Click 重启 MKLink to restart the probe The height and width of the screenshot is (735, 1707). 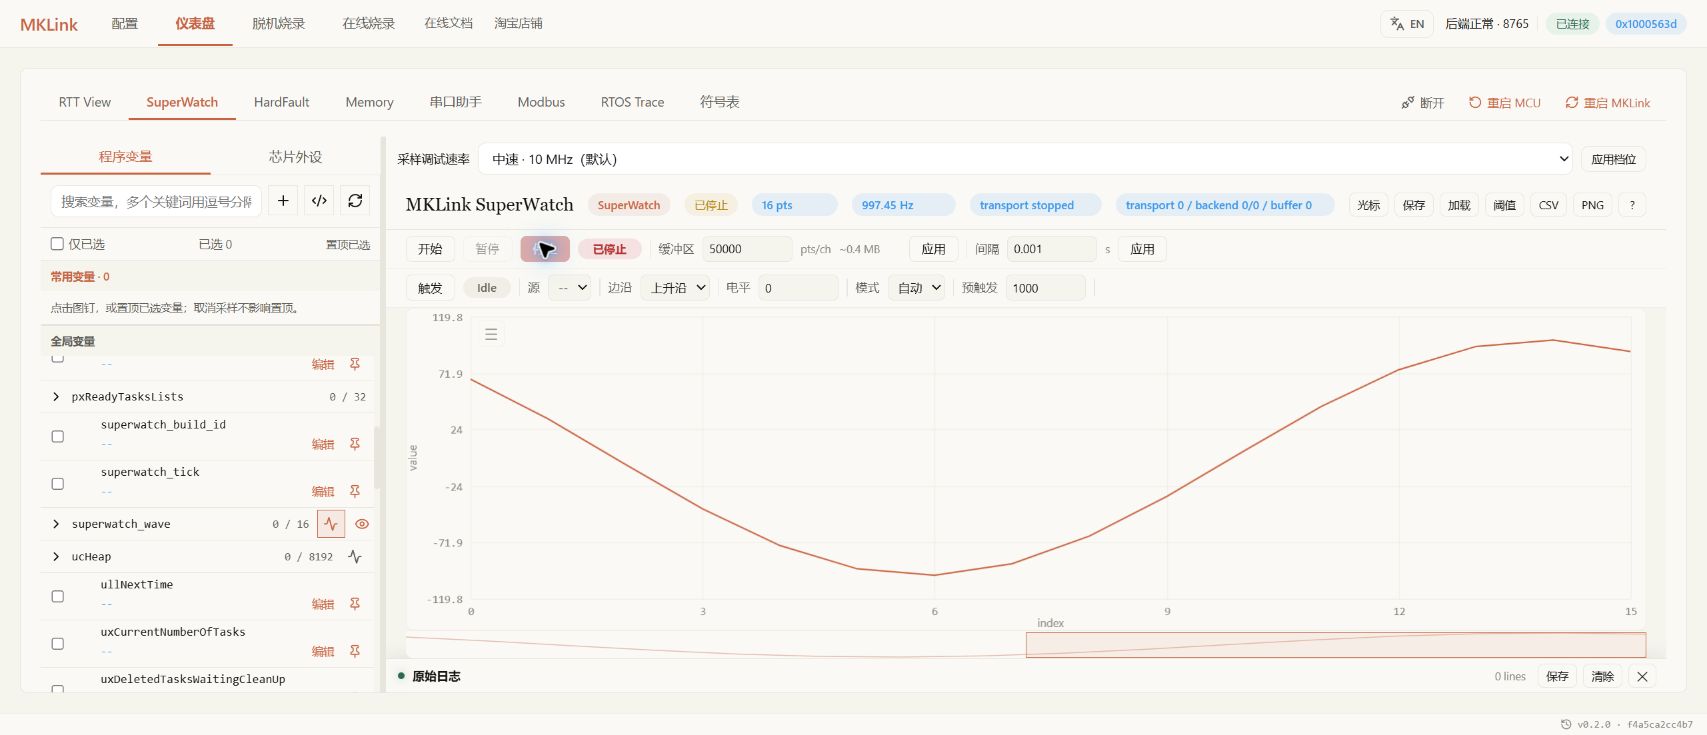click(x=1608, y=103)
